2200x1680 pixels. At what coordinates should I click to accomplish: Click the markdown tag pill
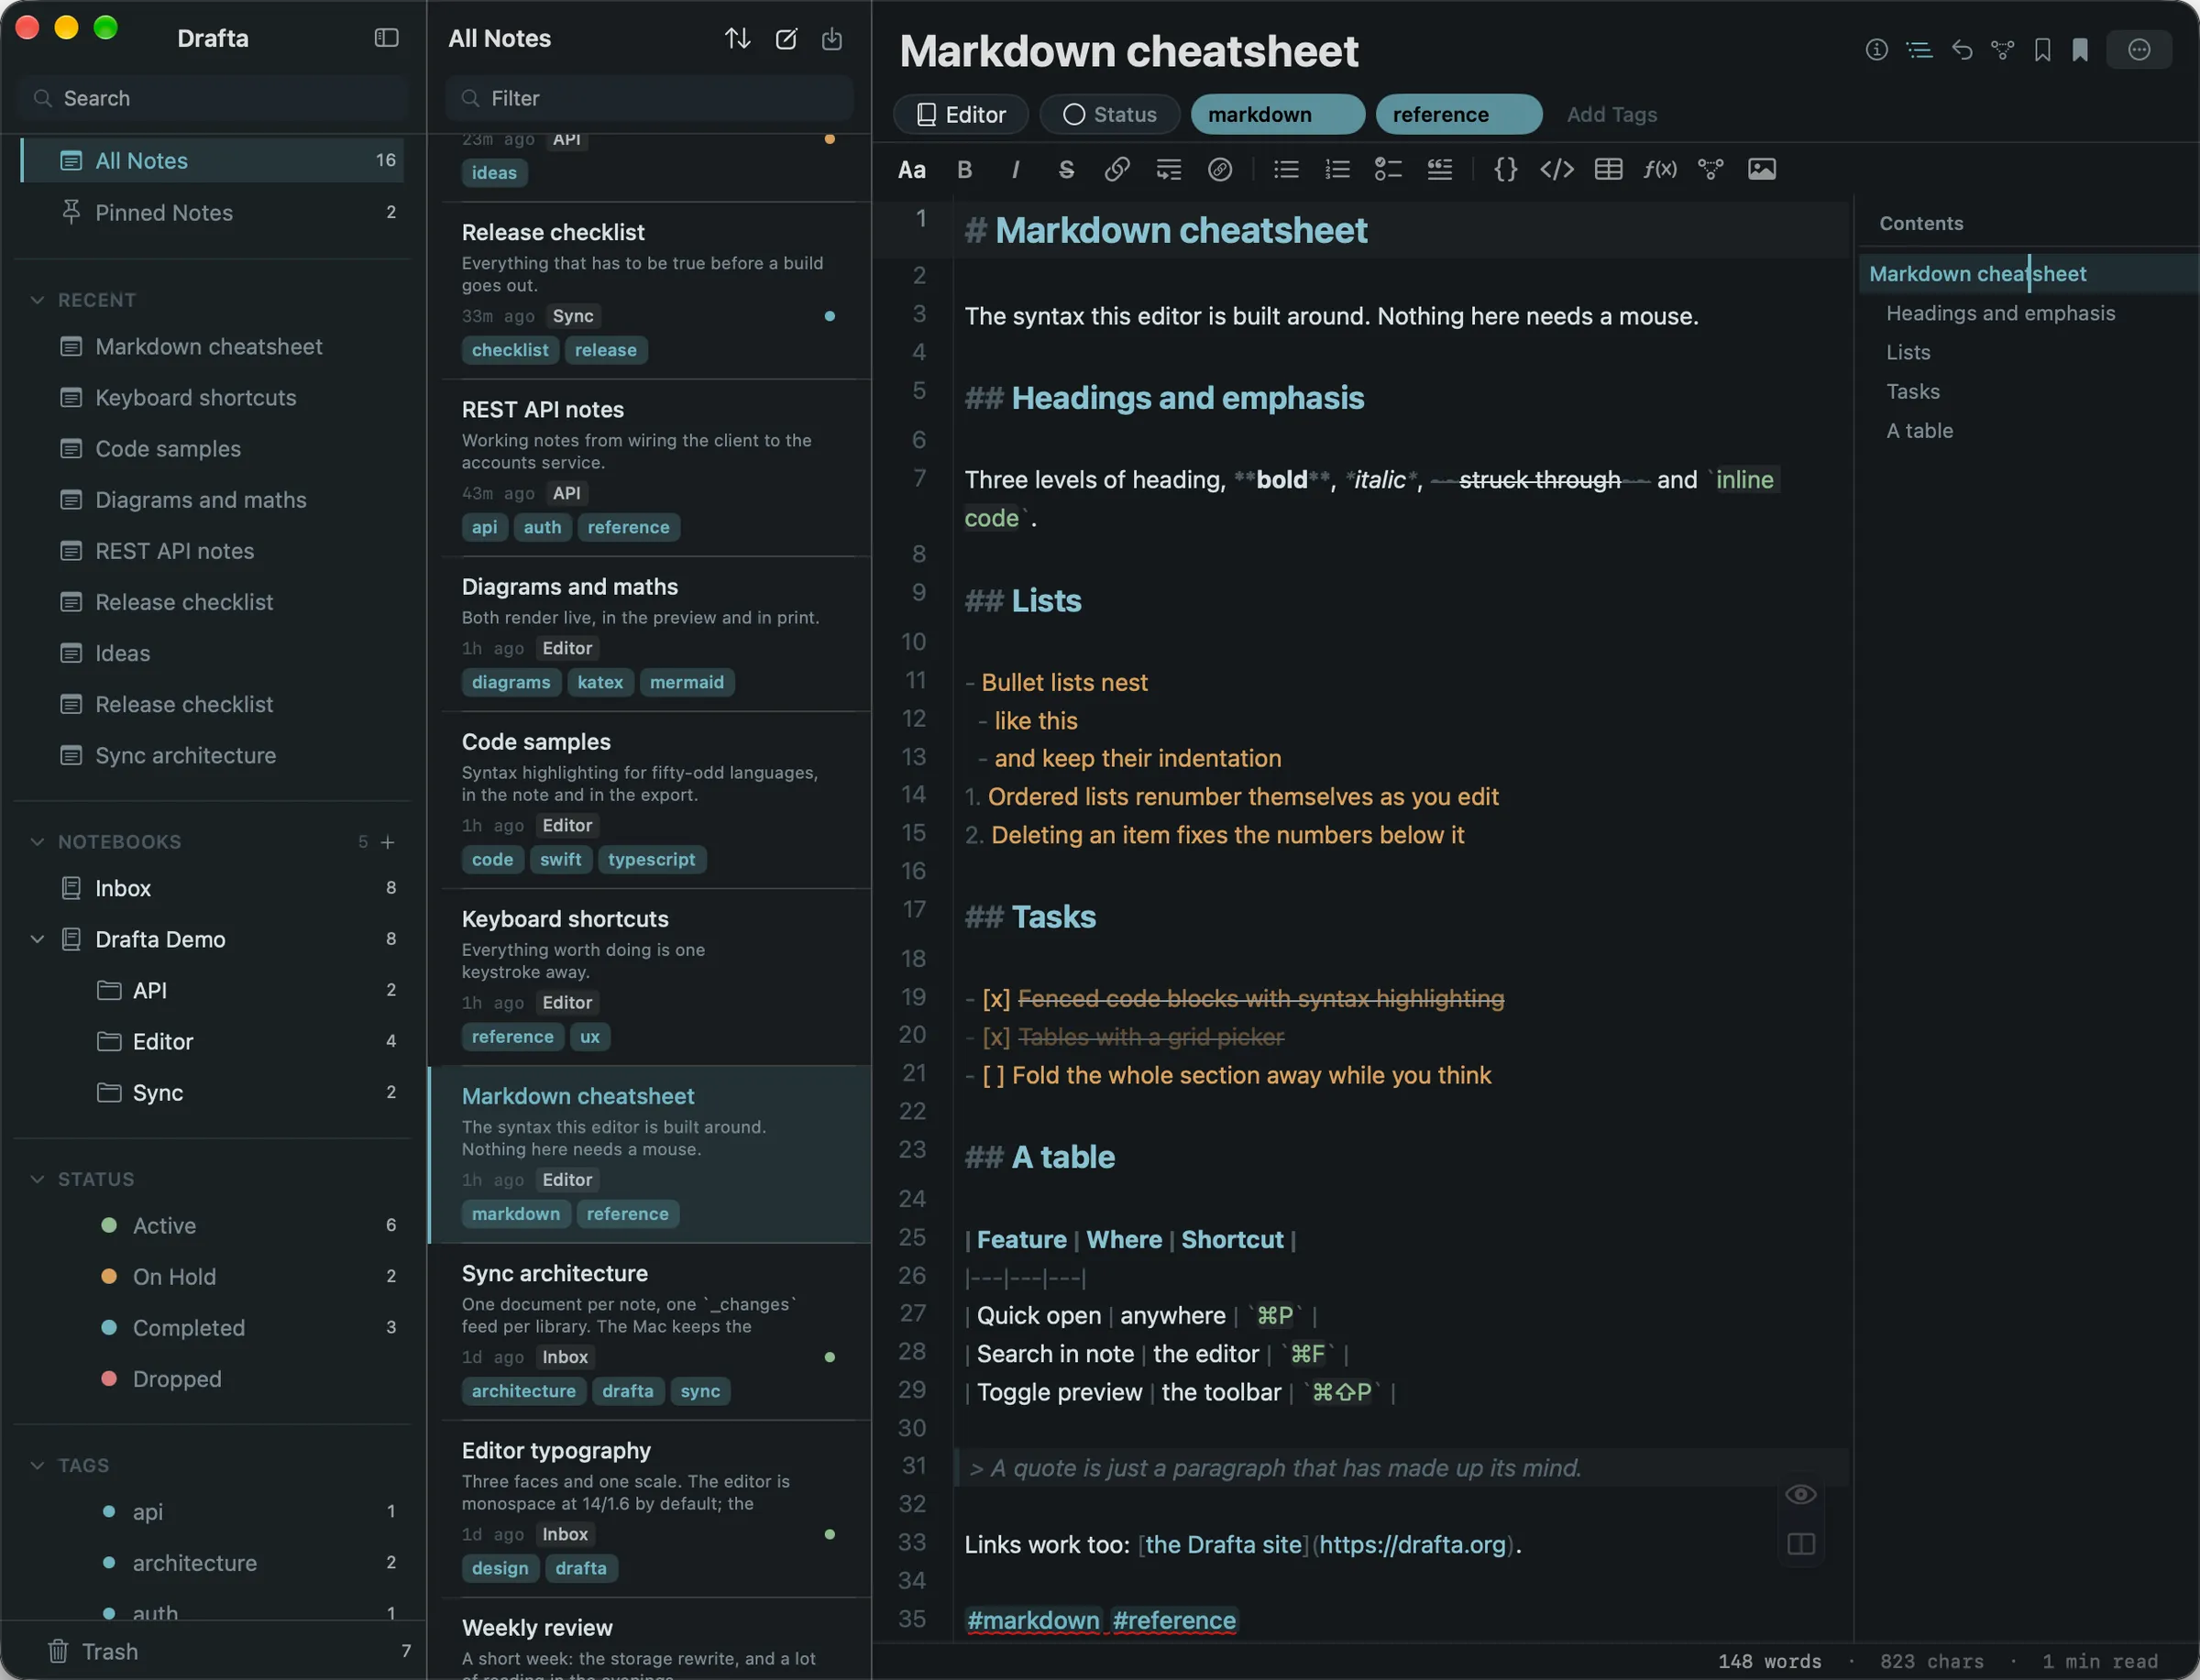click(1277, 114)
